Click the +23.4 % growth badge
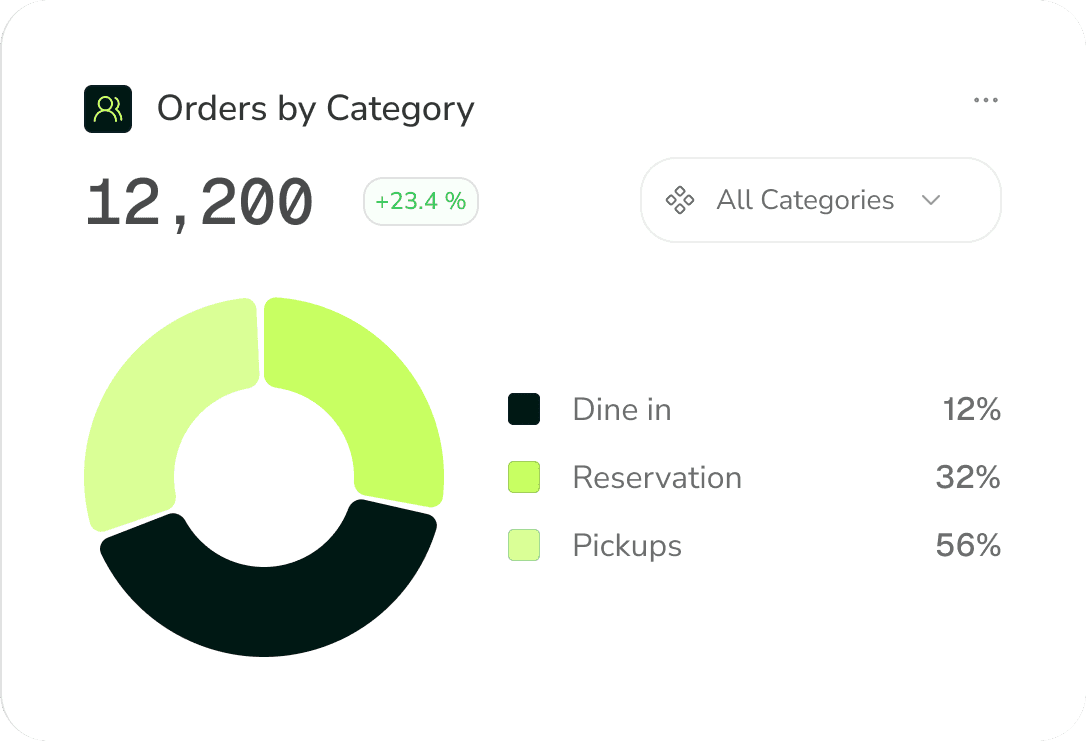Viewport: 1086px width, 741px height. pyautogui.click(x=420, y=202)
